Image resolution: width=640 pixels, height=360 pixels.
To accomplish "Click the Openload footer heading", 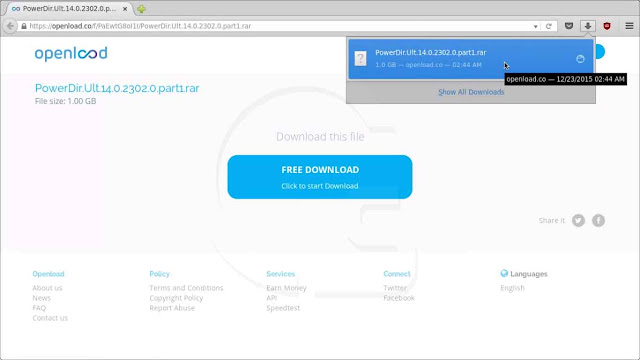I will click(48, 274).
